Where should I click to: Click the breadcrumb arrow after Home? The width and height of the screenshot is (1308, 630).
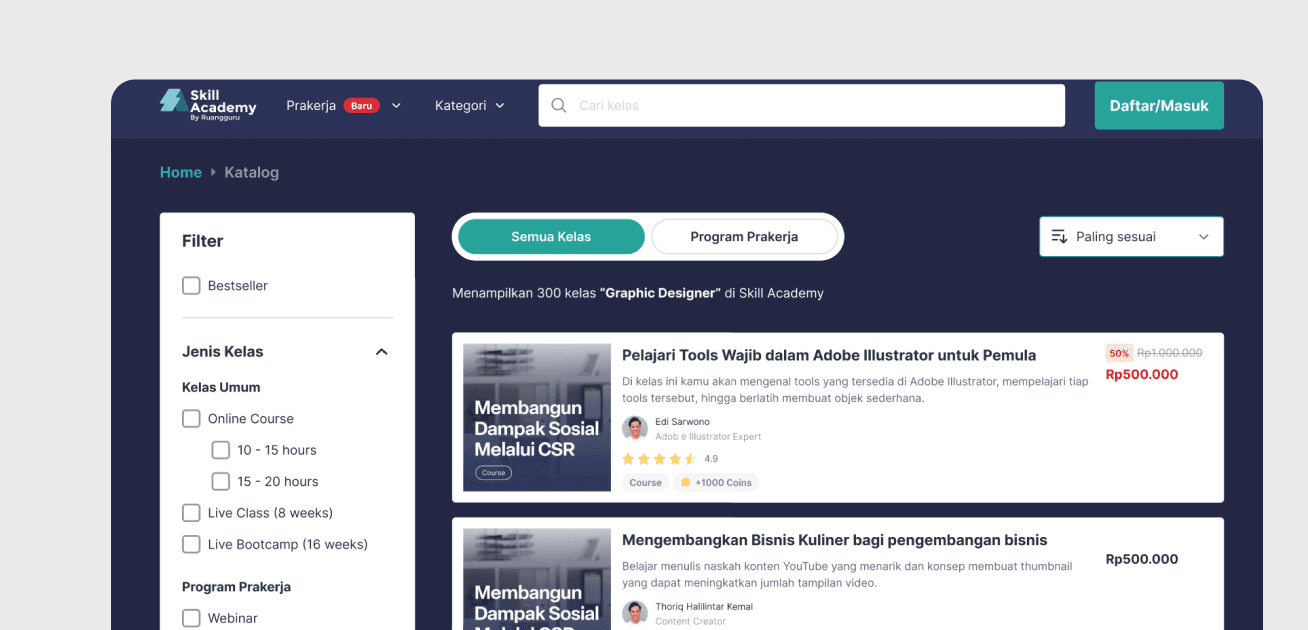(x=213, y=172)
